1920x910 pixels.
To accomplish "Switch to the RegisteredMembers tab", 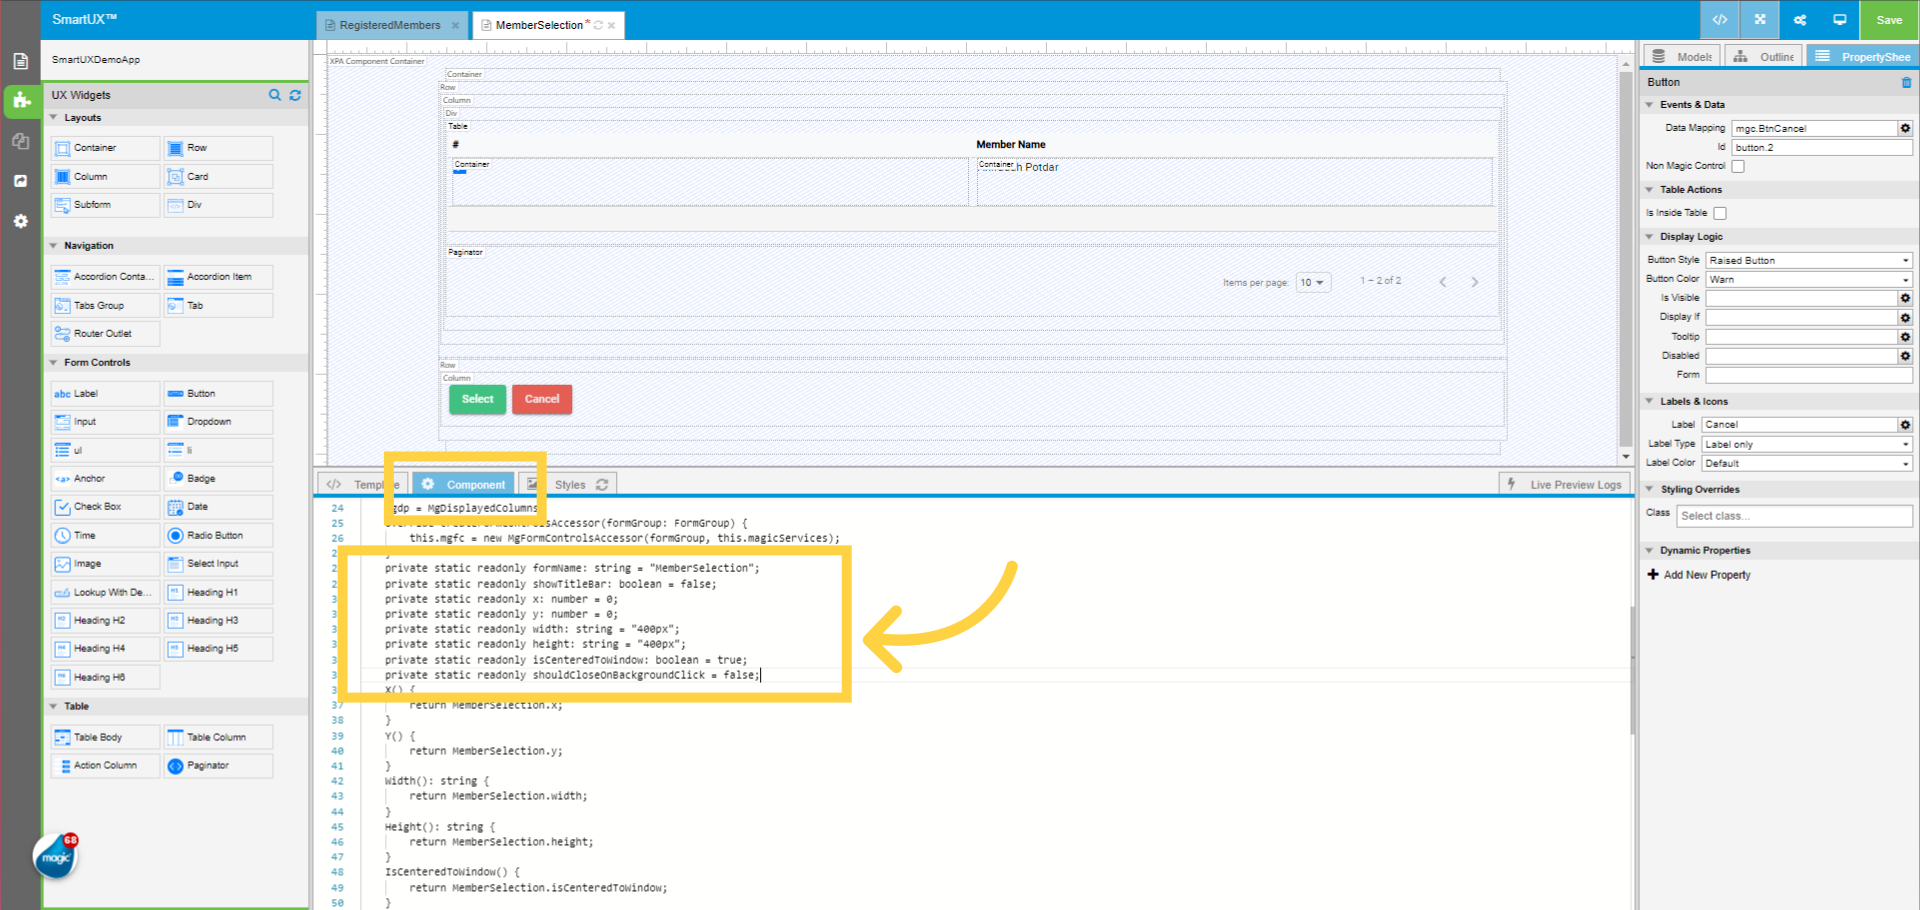I will pos(390,25).
